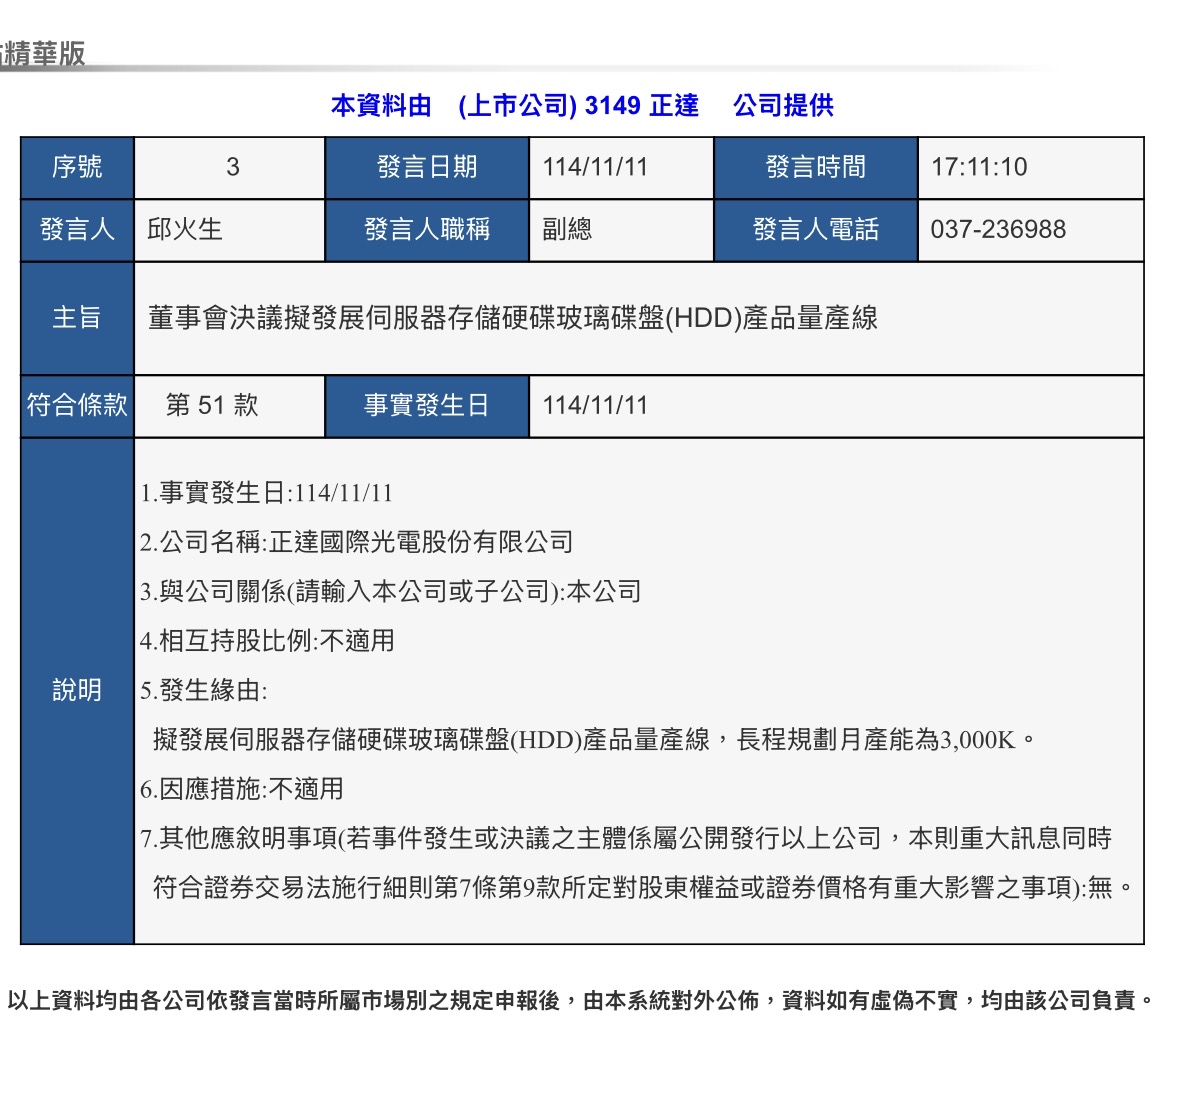Select line 6.因應措施:不適用
1184x1109 pixels.
coord(242,789)
